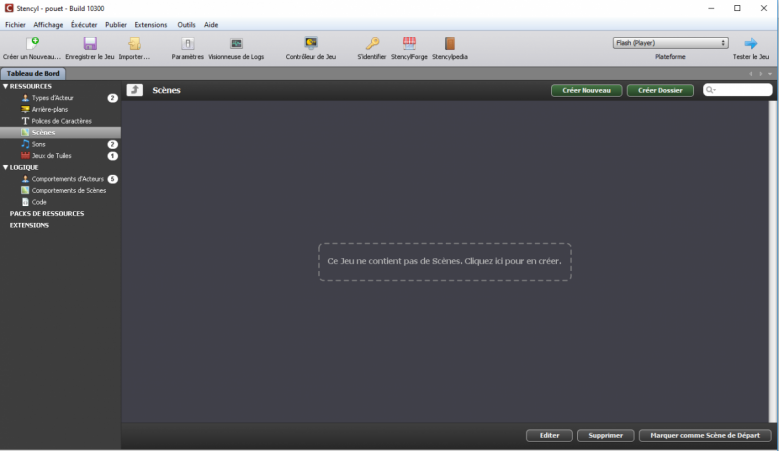
Task: Select Arrière-plans in sidebar
Action: [60, 109]
